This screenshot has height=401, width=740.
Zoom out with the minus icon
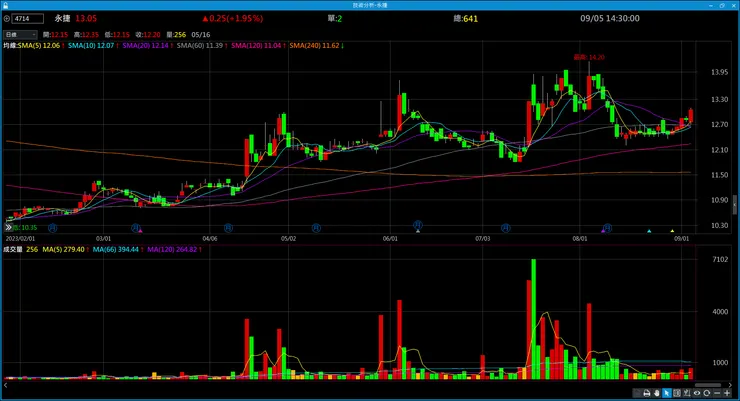click(717, 393)
